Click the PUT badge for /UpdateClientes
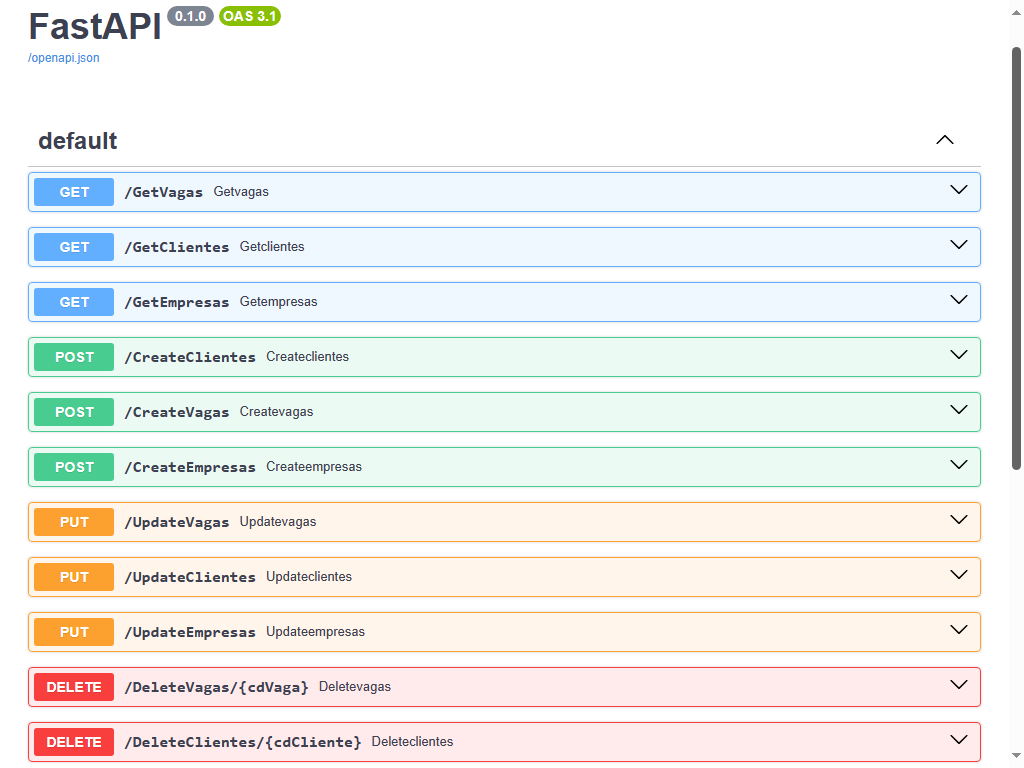1024x768 pixels. 74,577
